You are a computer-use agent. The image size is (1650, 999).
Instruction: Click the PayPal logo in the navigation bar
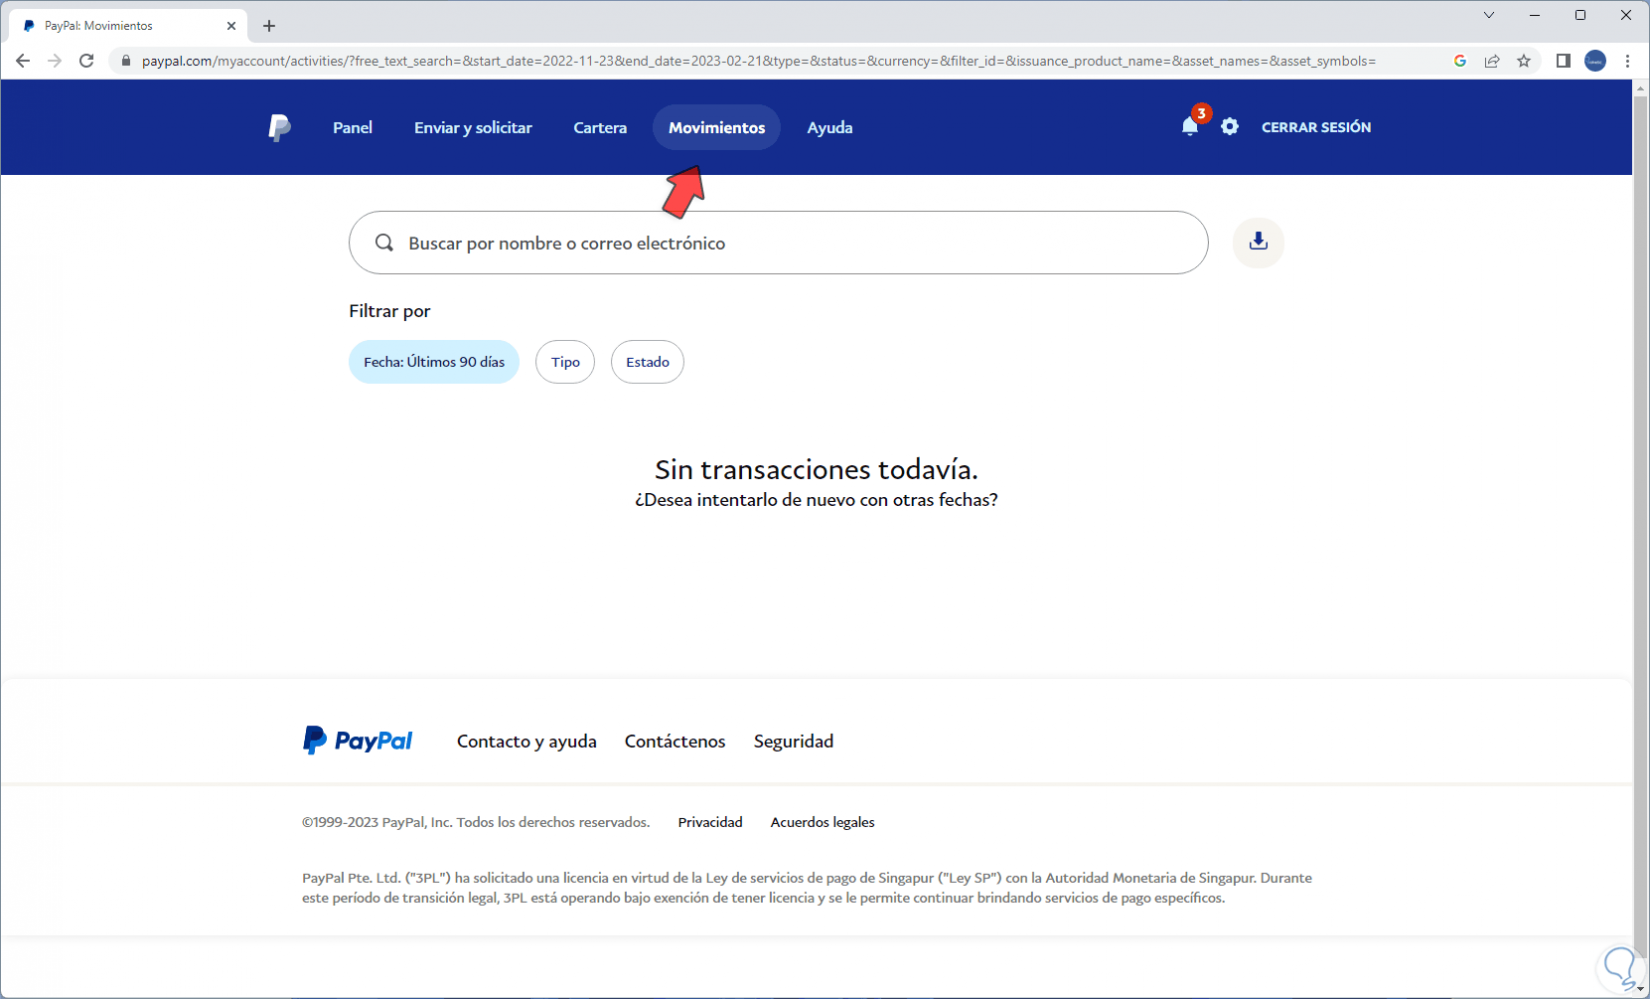(x=280, y=128)
